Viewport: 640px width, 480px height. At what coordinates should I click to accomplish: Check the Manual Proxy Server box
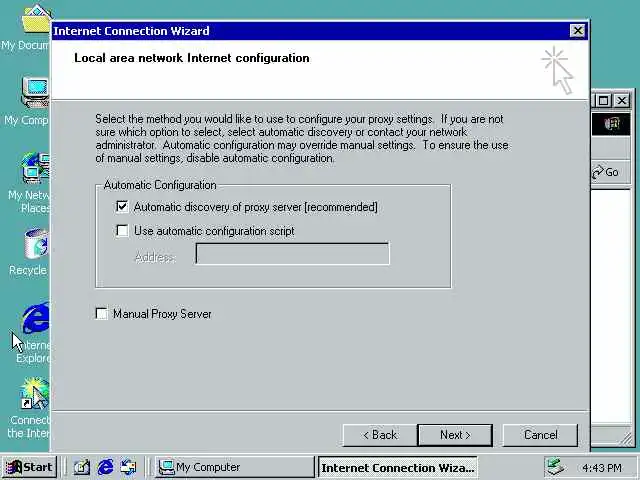[x=101, y=313]
